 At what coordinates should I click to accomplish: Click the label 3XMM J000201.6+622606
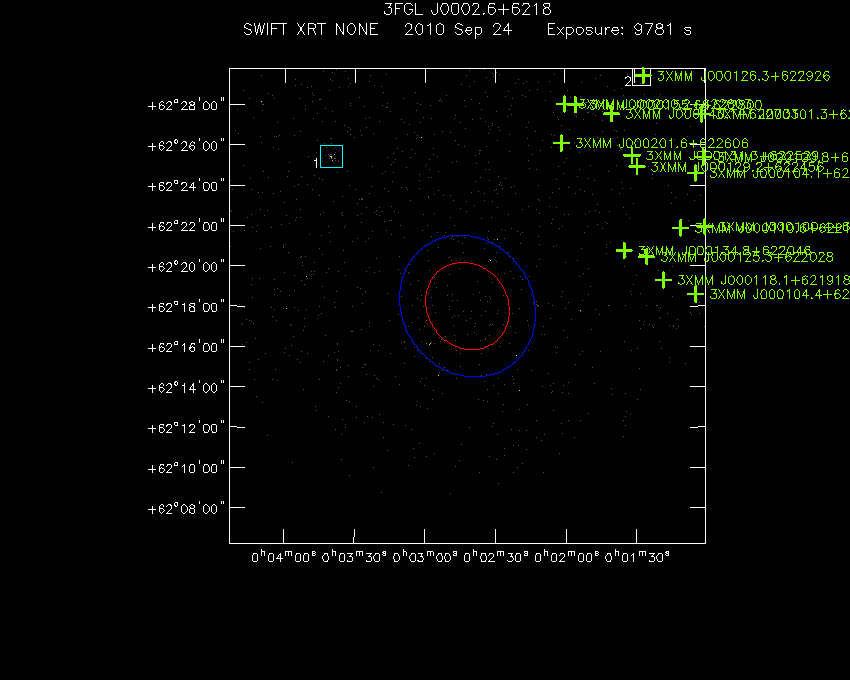[662, 144]
